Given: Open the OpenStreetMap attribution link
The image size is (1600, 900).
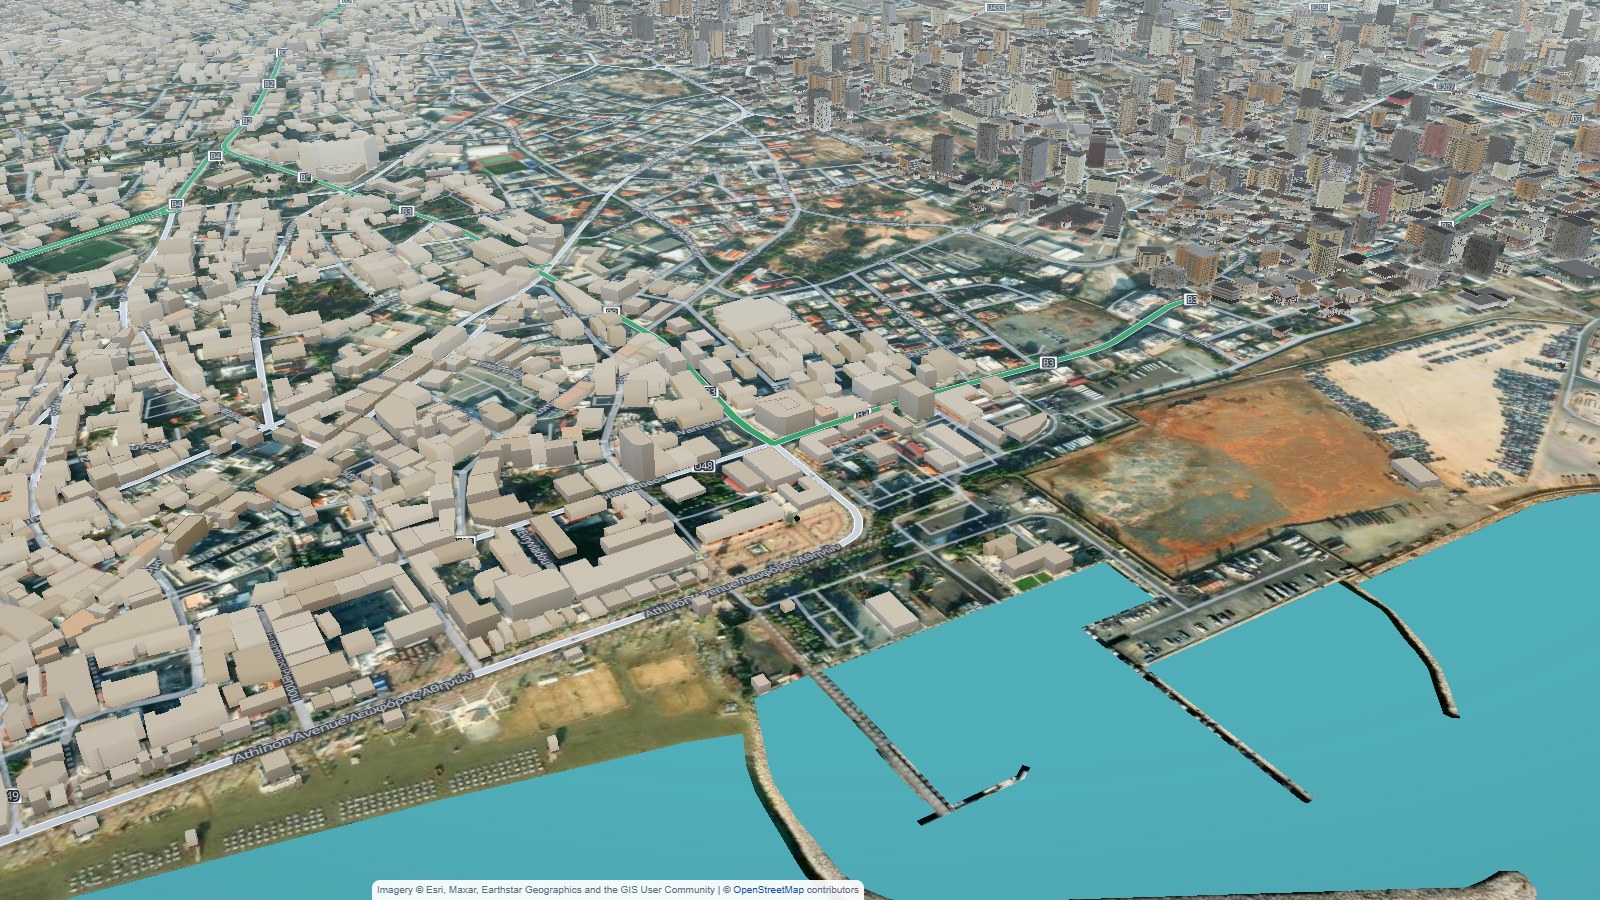Looking at the screenshot, I should [768, 890].
